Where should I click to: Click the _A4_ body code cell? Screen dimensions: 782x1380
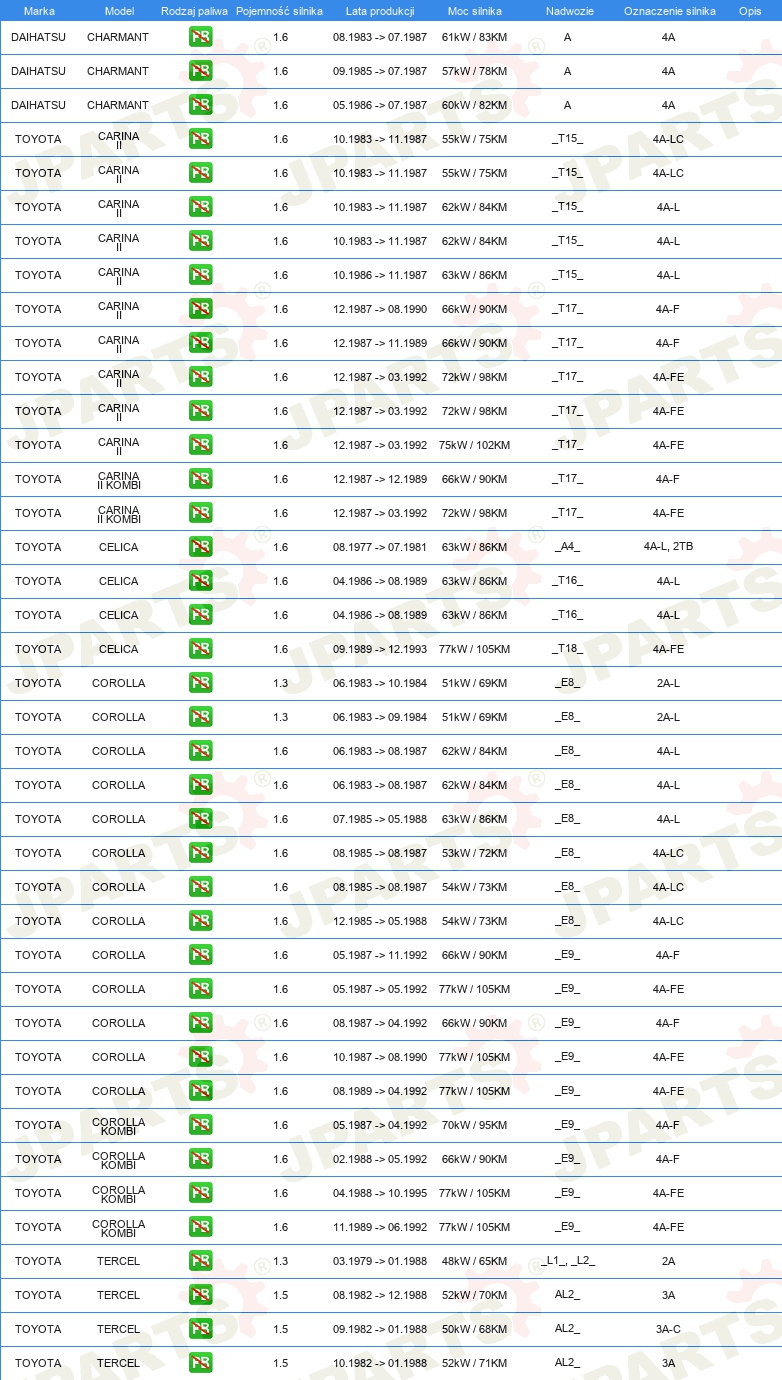tap(567, 547)
